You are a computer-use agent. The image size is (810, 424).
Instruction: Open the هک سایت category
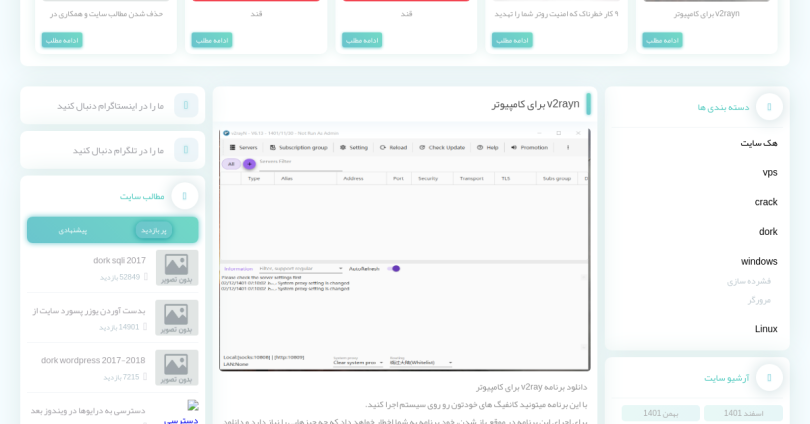(x=759, y=143)
